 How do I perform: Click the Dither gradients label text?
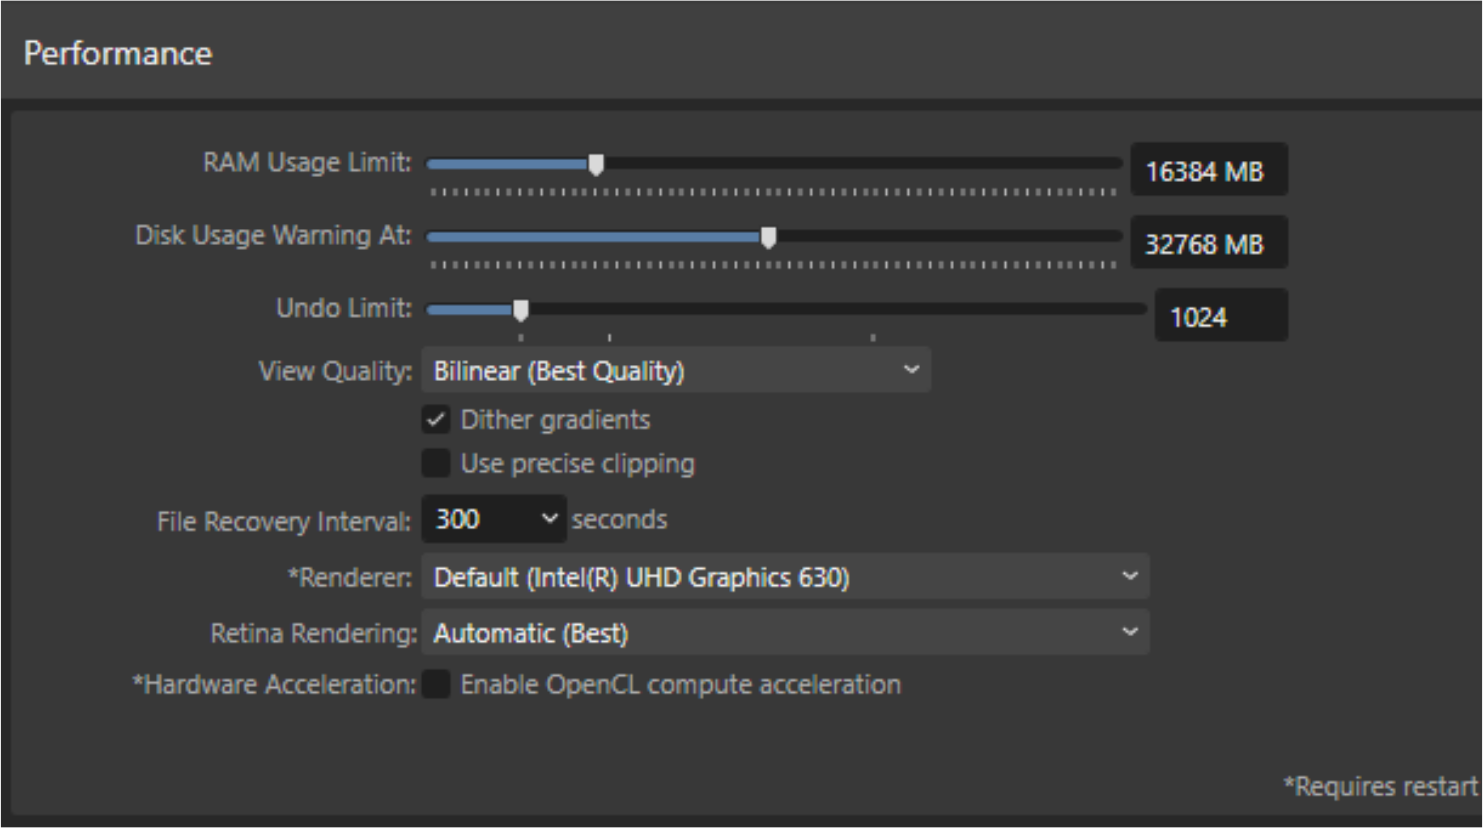pos(555,420)
